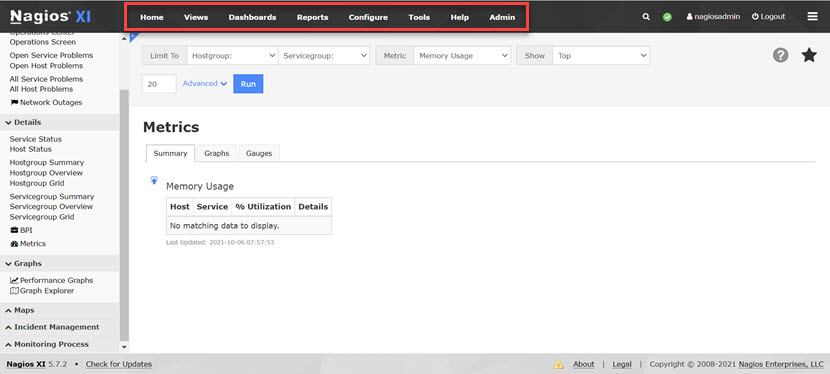Expand the Monitoring Process section
This screenshot has width=830, height=374.
point(59,344)
